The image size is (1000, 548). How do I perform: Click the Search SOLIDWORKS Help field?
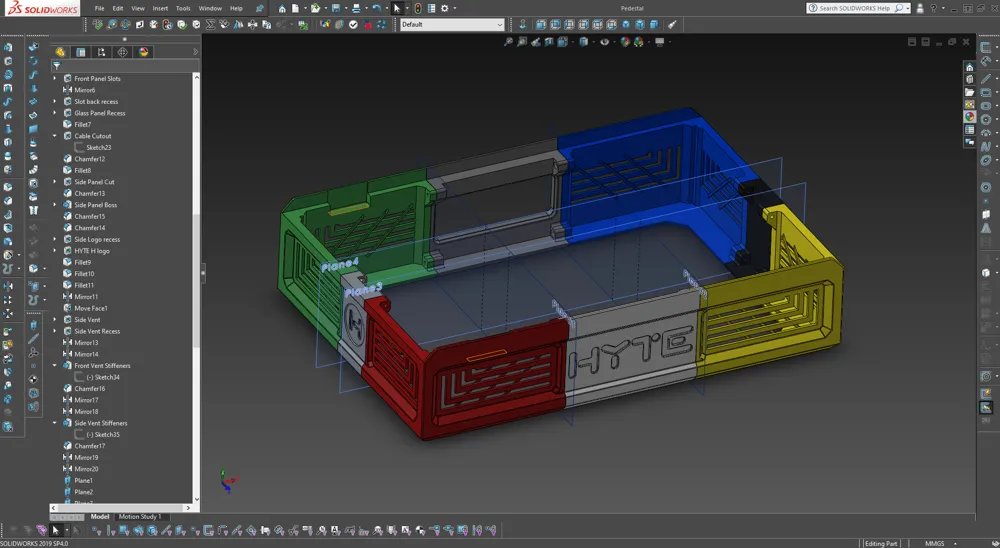coord(858,8)
